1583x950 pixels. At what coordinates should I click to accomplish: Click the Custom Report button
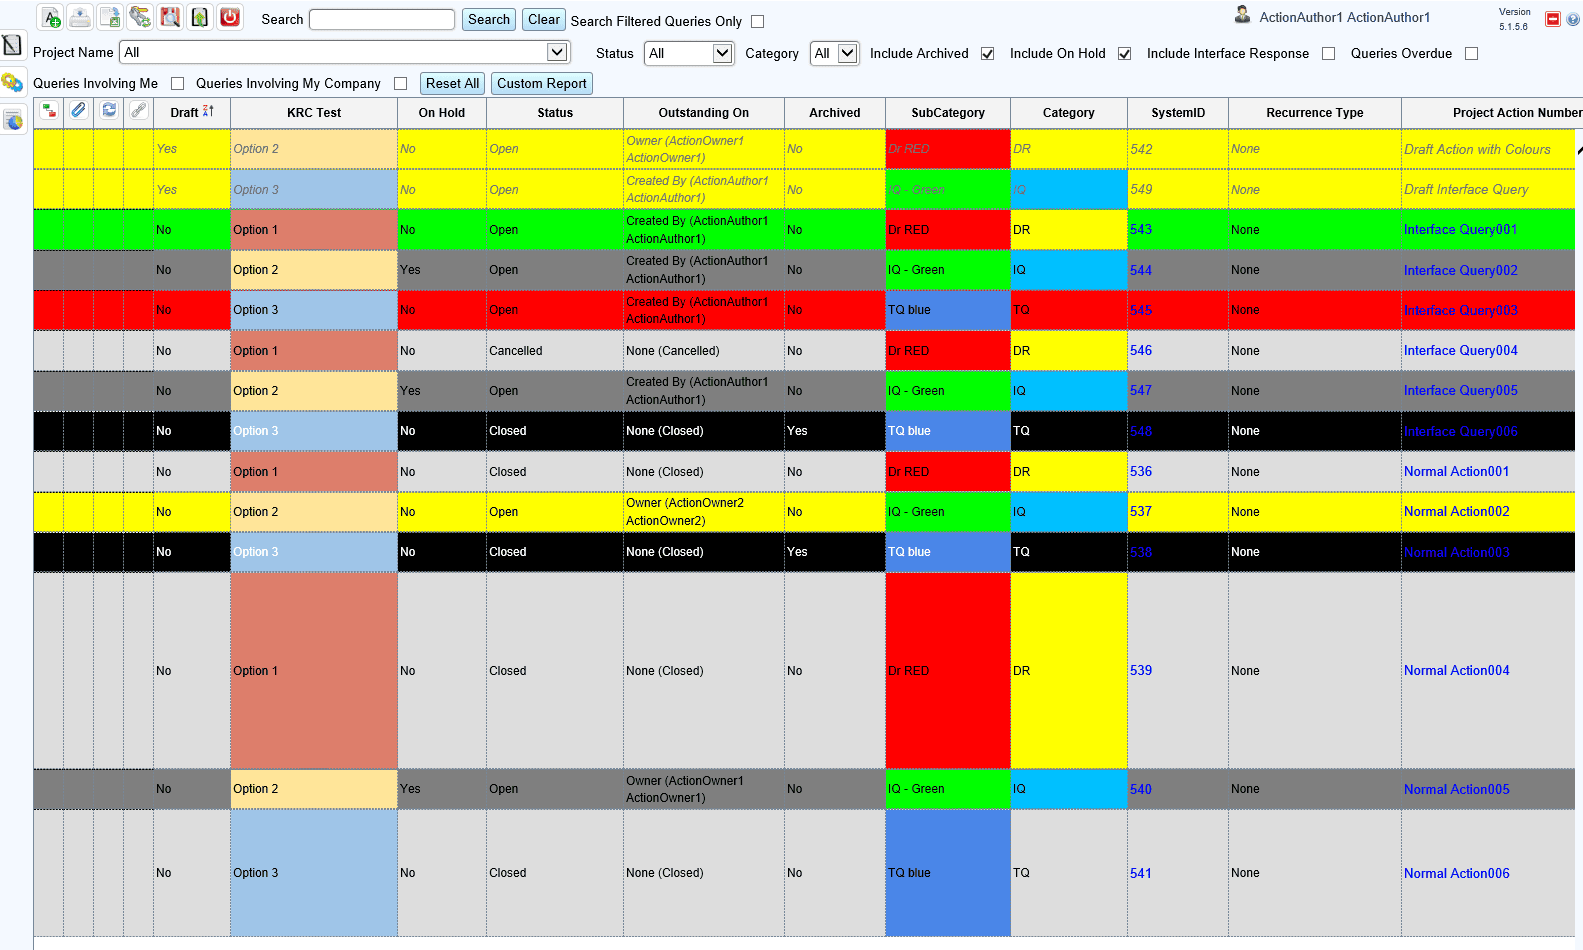point(542,84)
